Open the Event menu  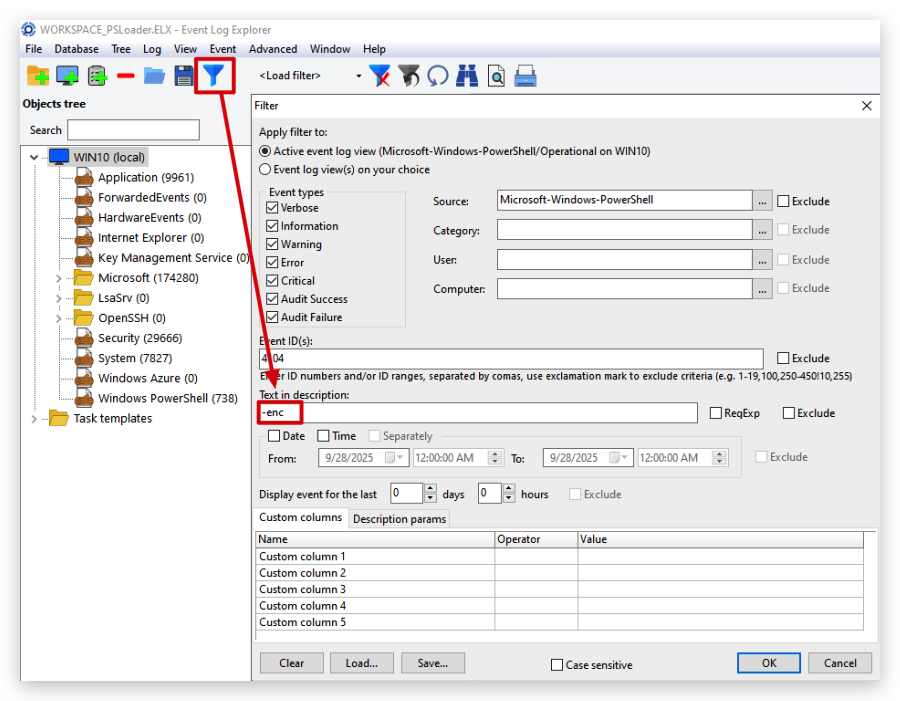pos(223,49)
